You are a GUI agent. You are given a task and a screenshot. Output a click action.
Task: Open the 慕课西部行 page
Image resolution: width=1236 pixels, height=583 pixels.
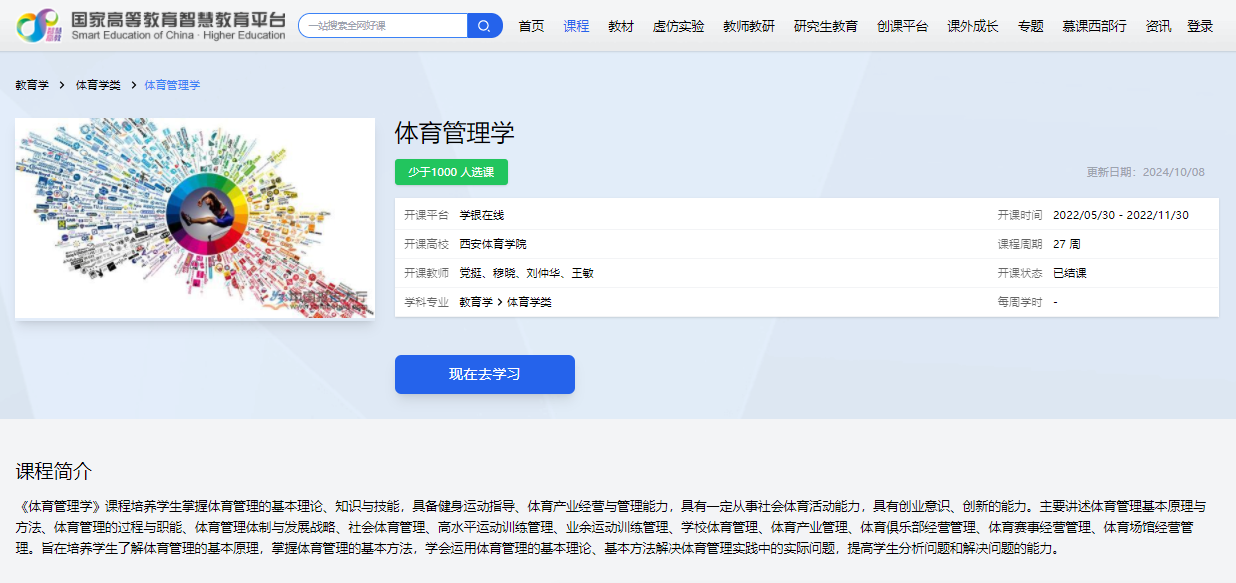[1094, 26]
